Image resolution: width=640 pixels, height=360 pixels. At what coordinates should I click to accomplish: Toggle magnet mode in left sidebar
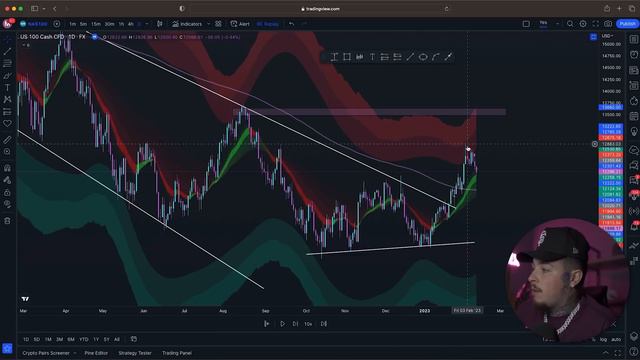pyautogui.click(x=7, y=168)
